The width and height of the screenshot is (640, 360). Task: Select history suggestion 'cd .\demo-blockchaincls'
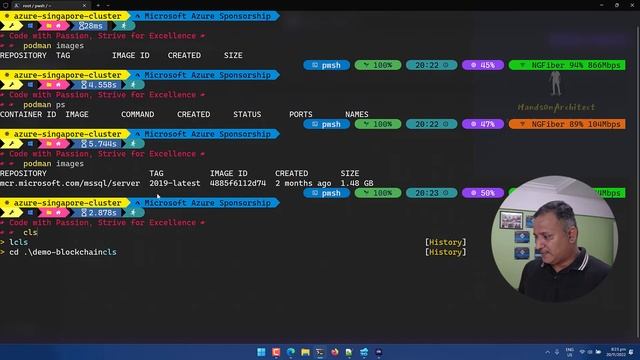coord(63,252)
